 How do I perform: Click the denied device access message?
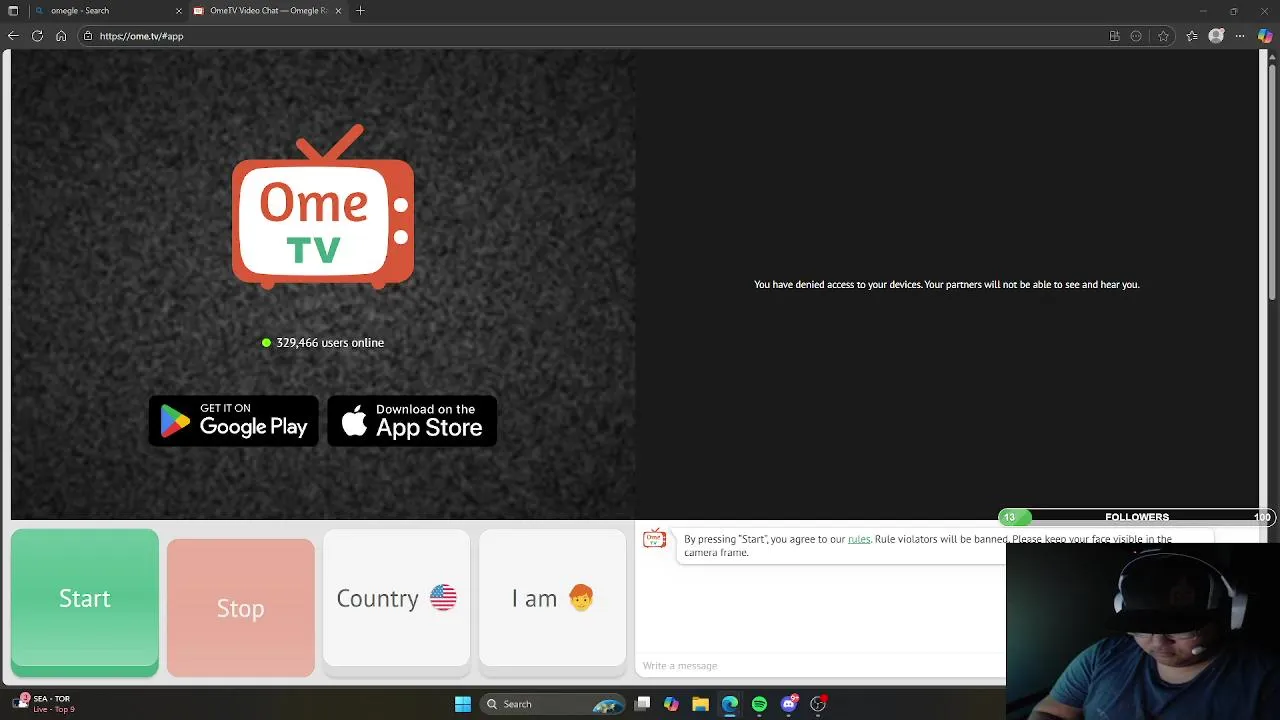point(946,285)
